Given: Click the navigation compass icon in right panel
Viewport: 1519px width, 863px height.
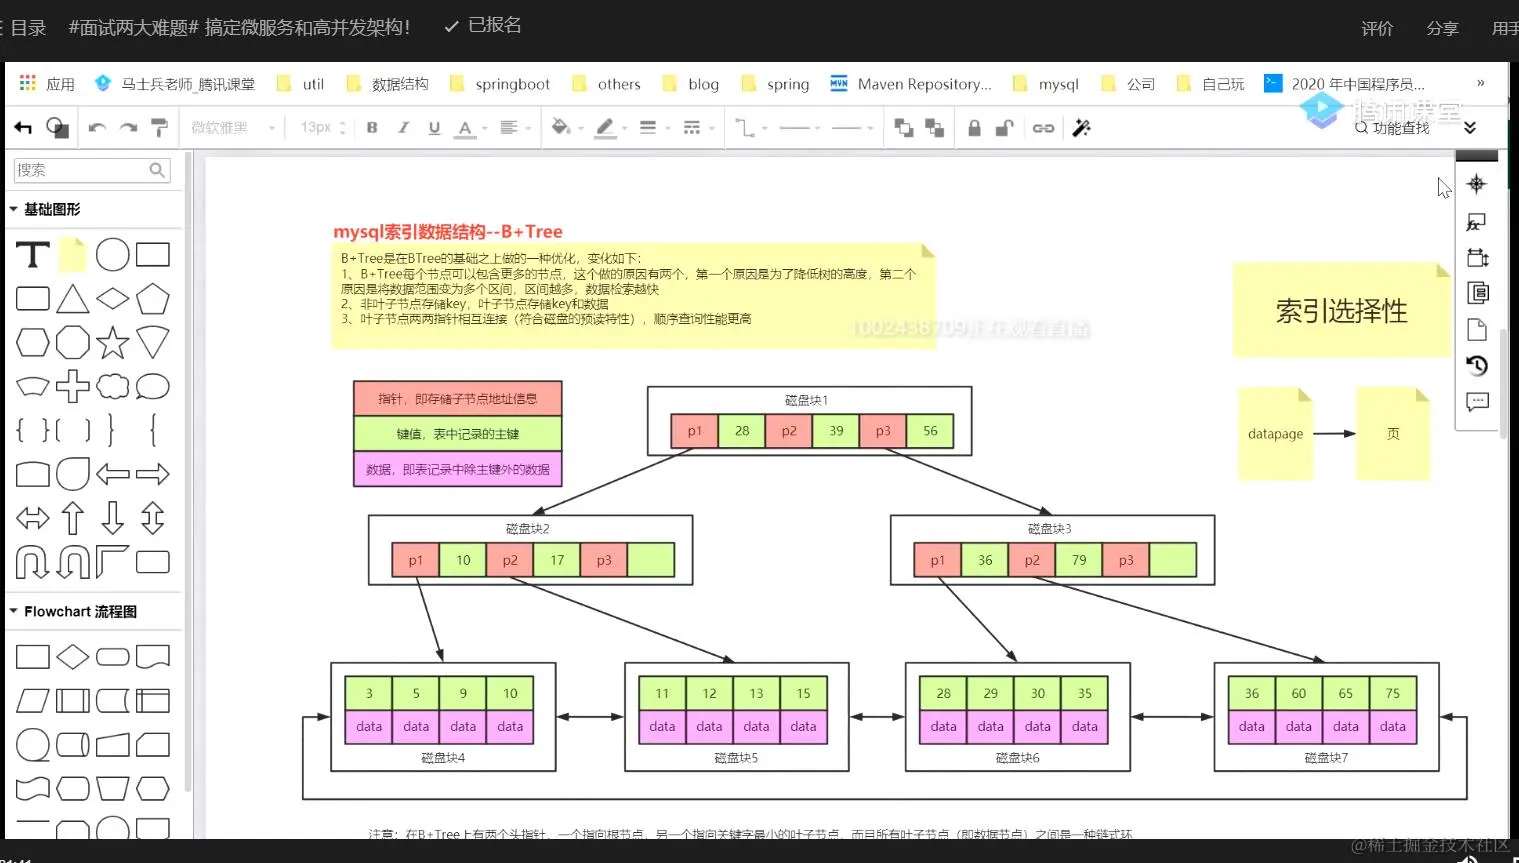Looking at the screenshot, I should [x=1477, y=184].
